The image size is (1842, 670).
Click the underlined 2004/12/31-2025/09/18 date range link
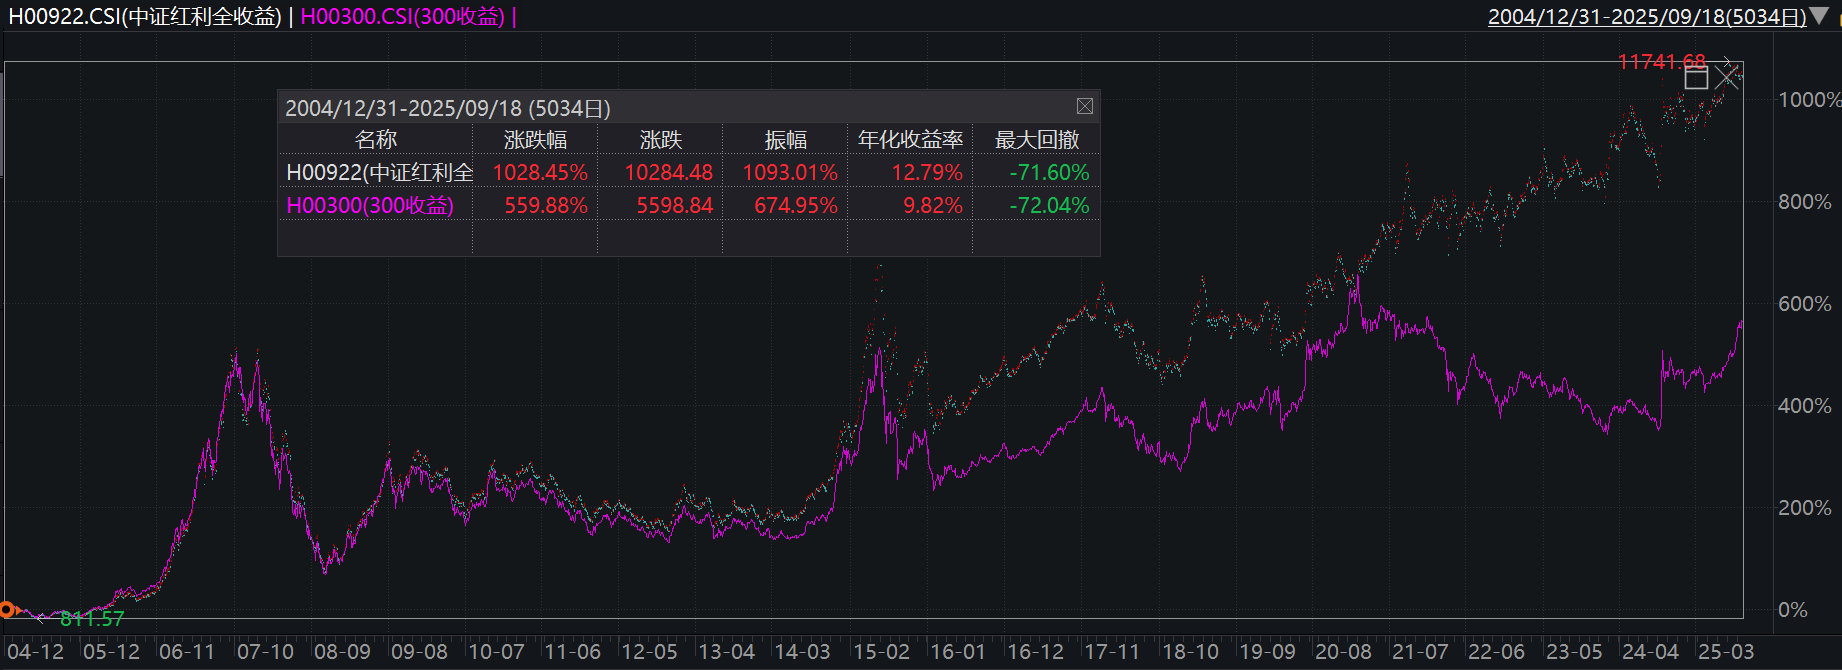pyautogui.click(x=1646, y=17)
